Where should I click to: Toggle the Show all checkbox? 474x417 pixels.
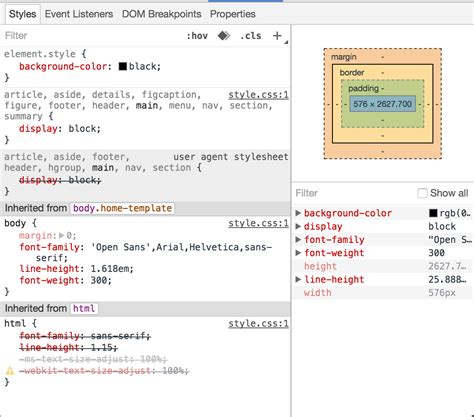point(422,193)
